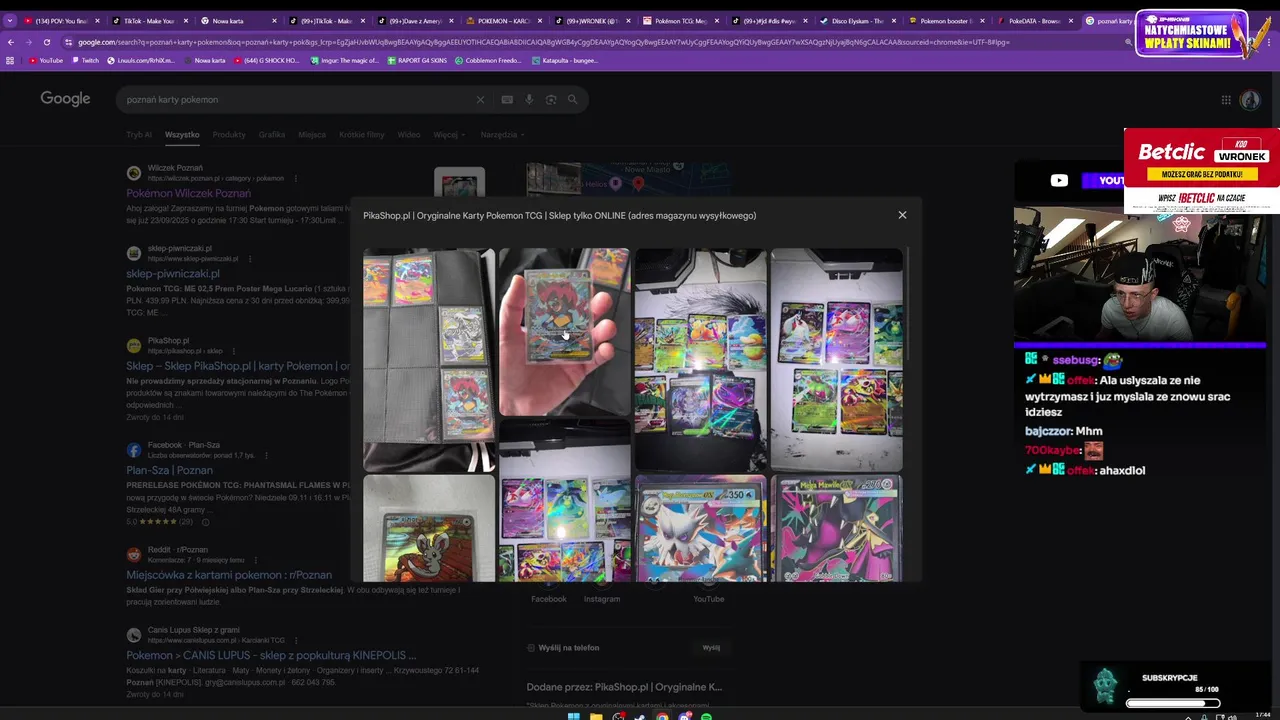The width and height of the screenshot is (1280, 720).
Task: Switch to the Krótkie filmy tab
Action: pos(362,134)
